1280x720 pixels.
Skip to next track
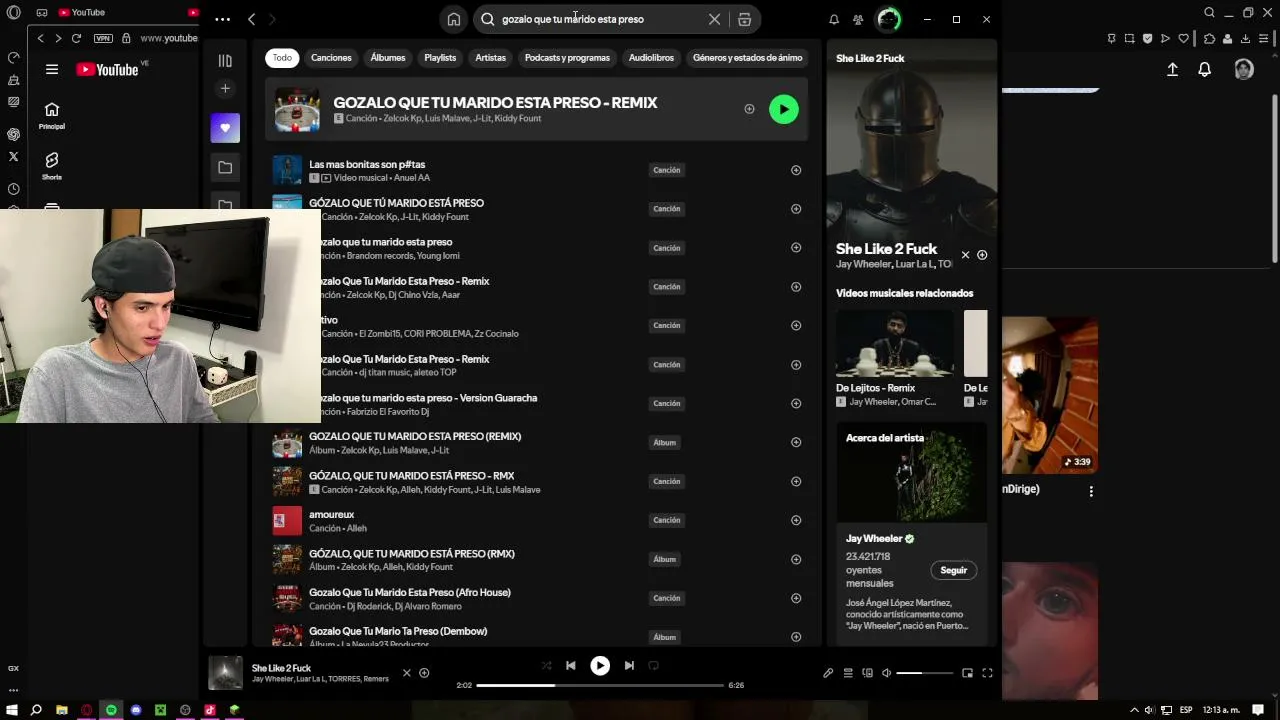(629, 665)
